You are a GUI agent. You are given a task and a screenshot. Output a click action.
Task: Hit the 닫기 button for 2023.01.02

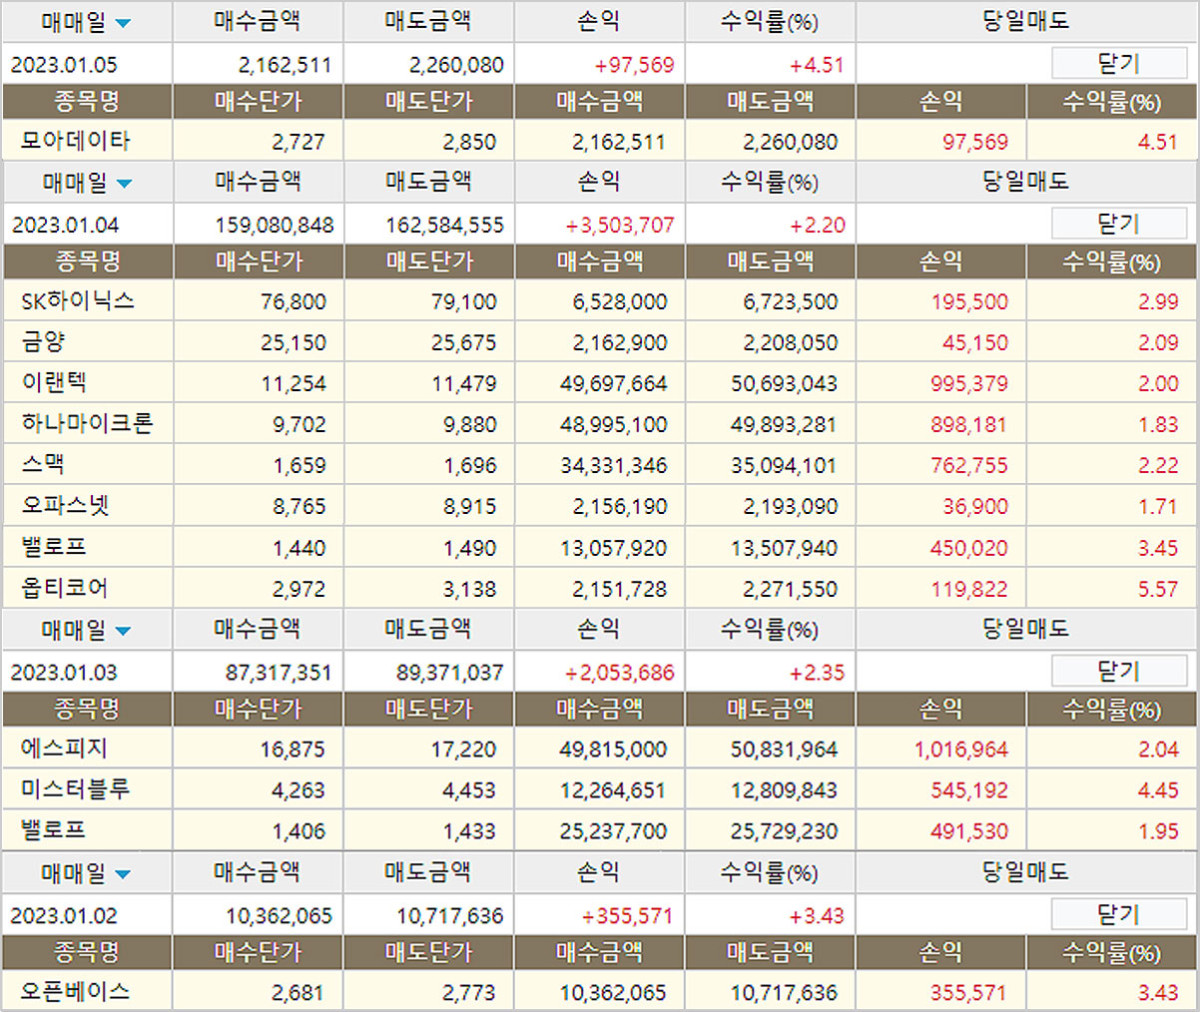pyautogui.click(x=1118, y=915)
